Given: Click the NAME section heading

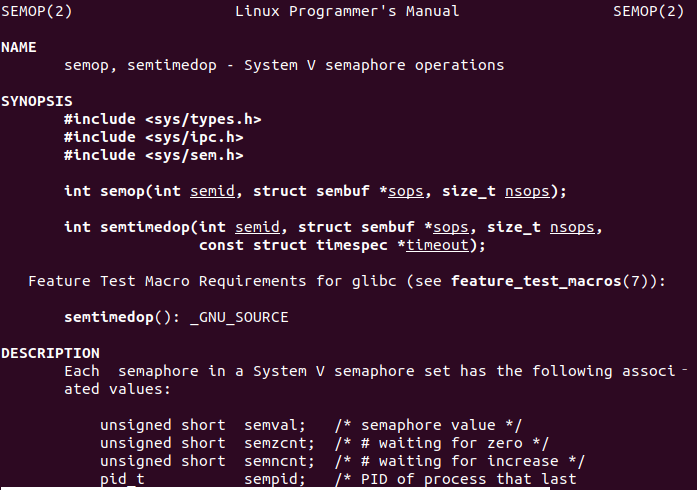Looking at the screenshot, I should 19,48.
